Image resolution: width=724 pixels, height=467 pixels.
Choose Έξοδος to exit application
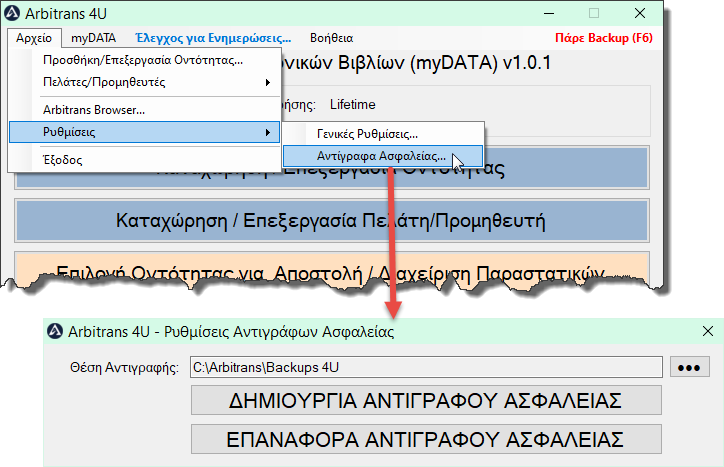click(x=145, y=160)
